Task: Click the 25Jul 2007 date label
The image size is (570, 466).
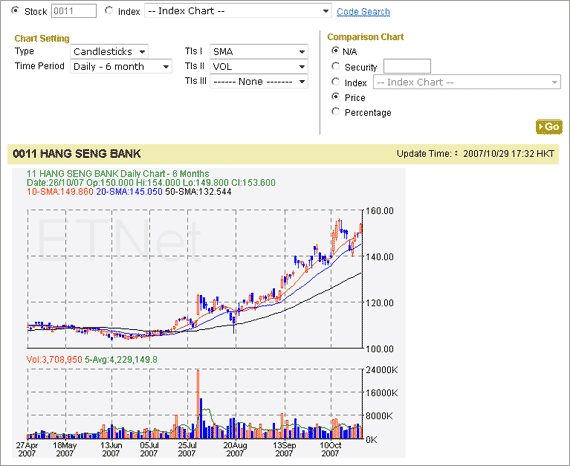Action: coord(187,449)
